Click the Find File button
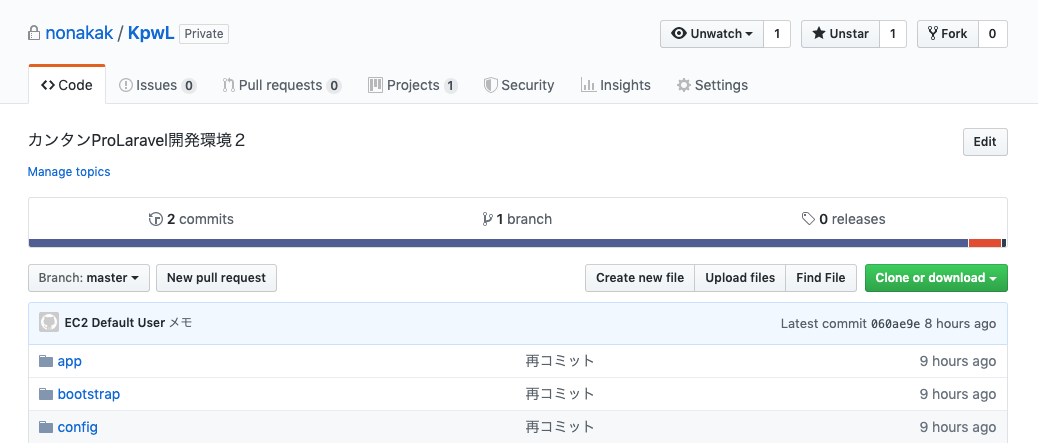 click(x=820, y=277)
